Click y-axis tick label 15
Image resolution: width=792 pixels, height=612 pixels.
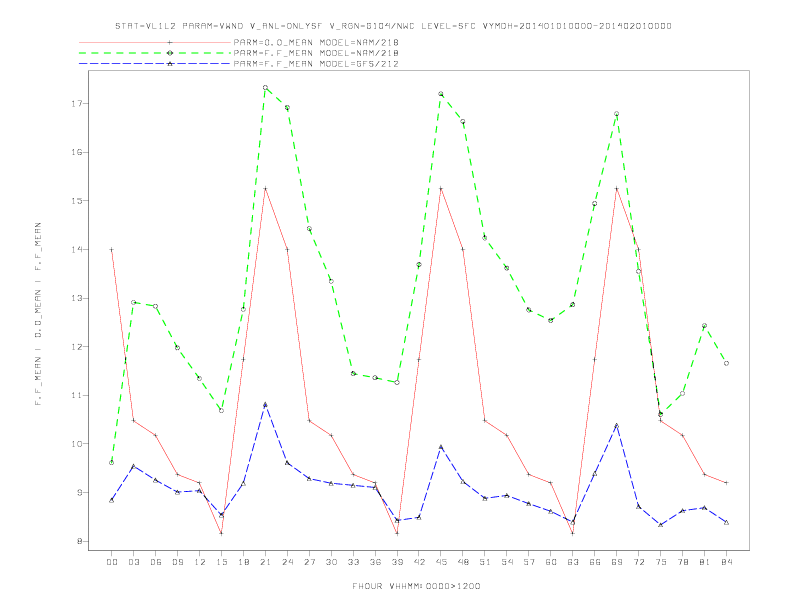point(76,200)
